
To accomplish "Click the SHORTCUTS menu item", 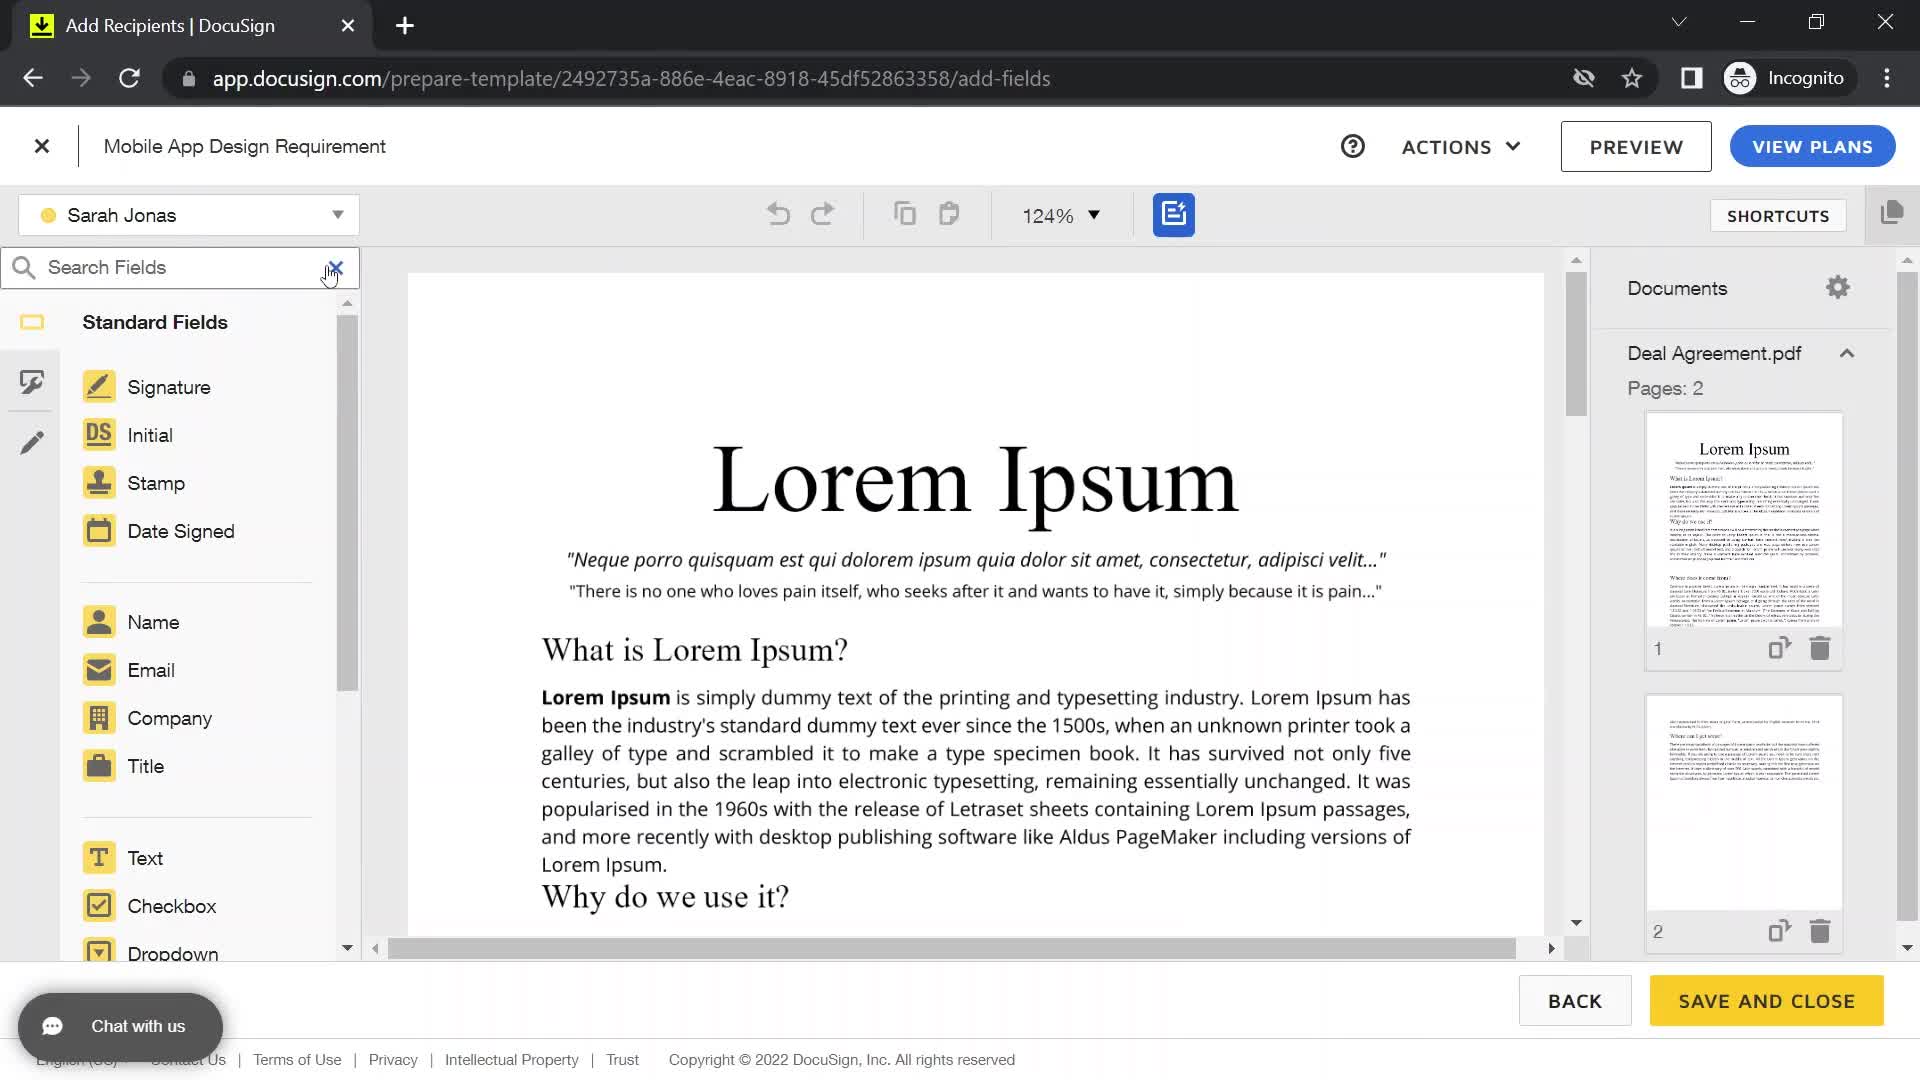I will (1778, 215).
